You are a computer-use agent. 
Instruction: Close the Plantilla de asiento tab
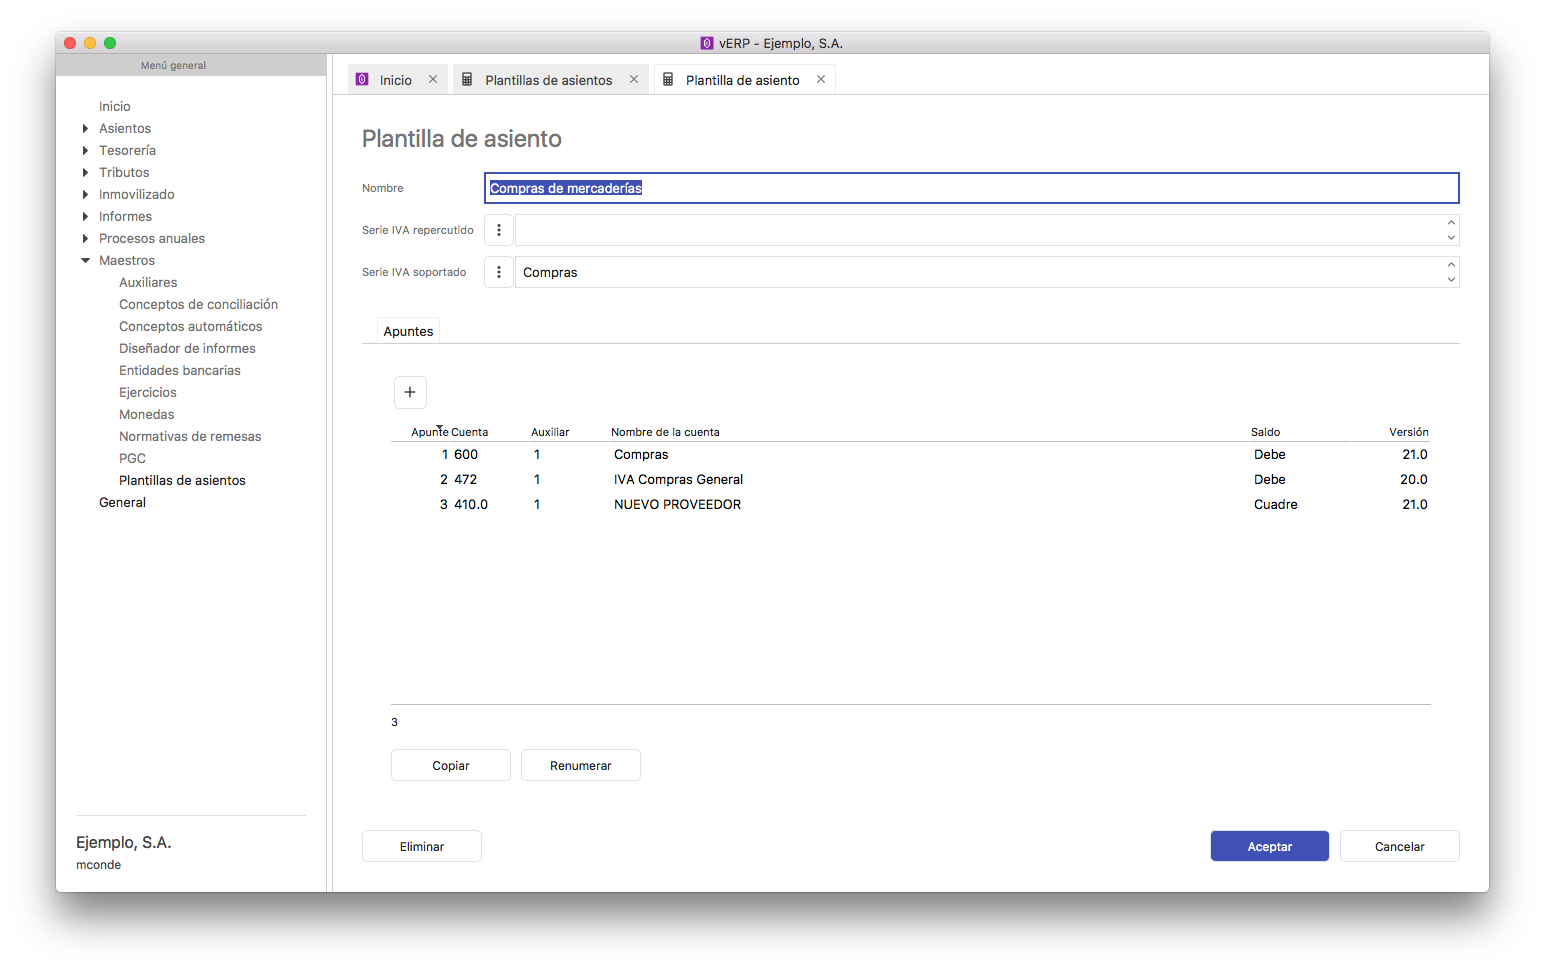pos(821,80)
